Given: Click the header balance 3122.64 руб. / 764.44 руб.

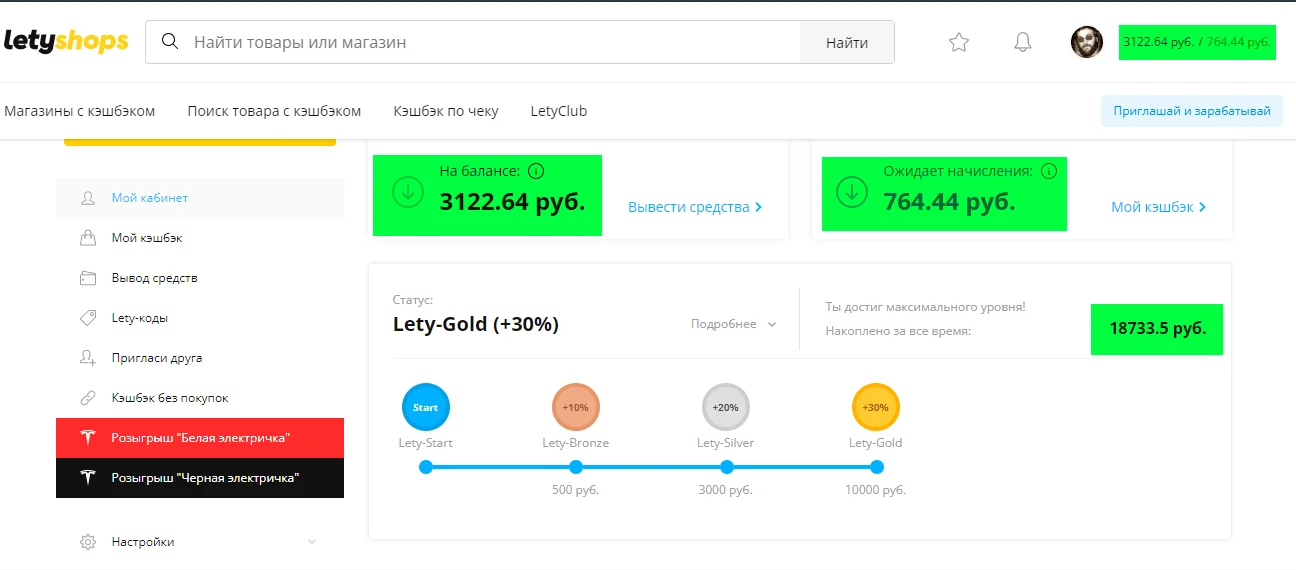Looking at the screenshot, I should (1197, 42).
